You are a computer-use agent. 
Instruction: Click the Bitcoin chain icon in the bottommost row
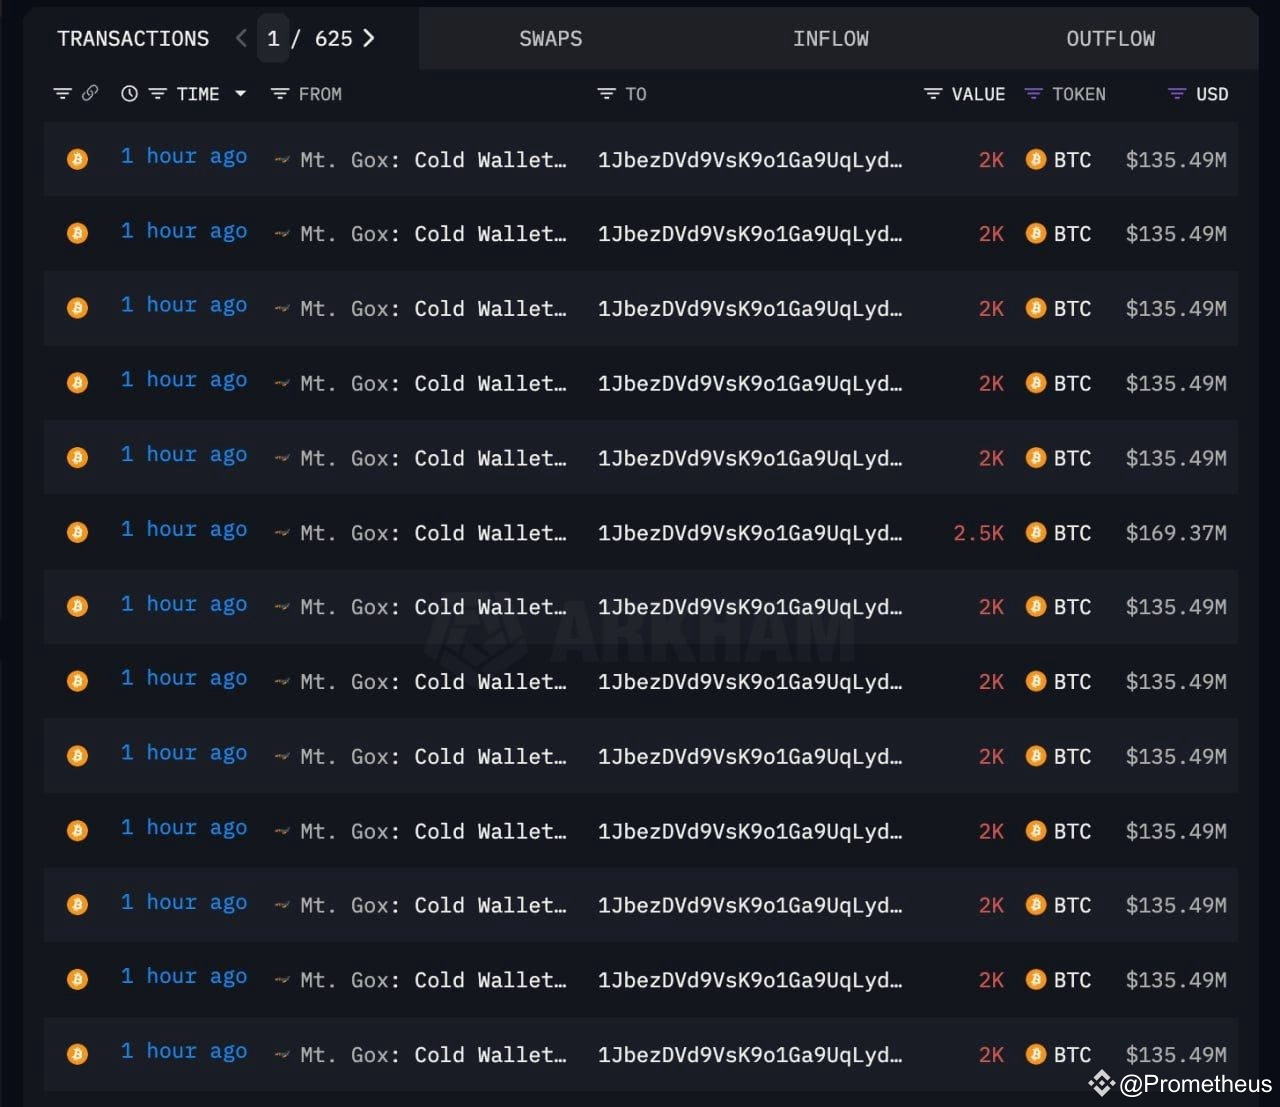click(x=77, y=1054)
